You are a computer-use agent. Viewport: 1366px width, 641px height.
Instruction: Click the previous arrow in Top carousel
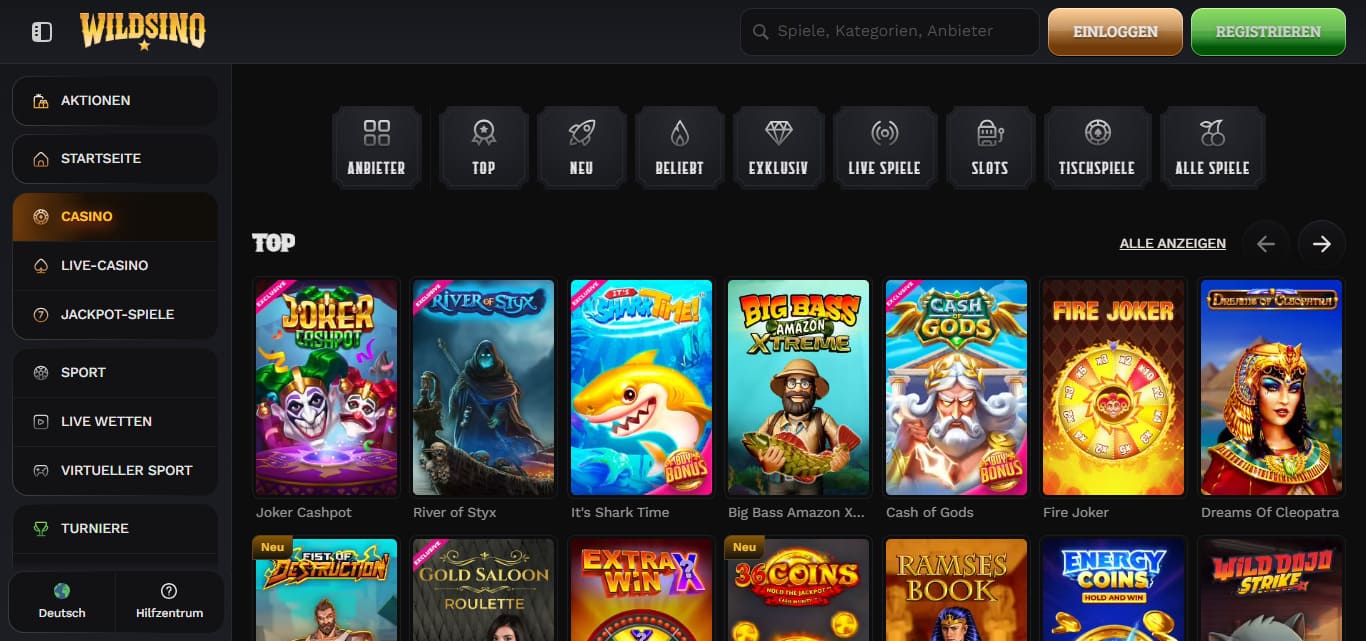tap(1266, 244)
